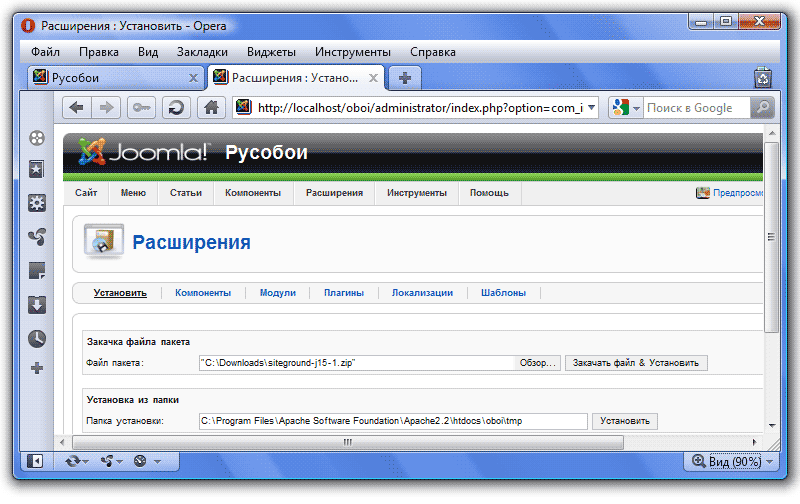Screen dimensions: 800x504
Task: Open the Плагины extensions link
Action: [x=343, y=293]
